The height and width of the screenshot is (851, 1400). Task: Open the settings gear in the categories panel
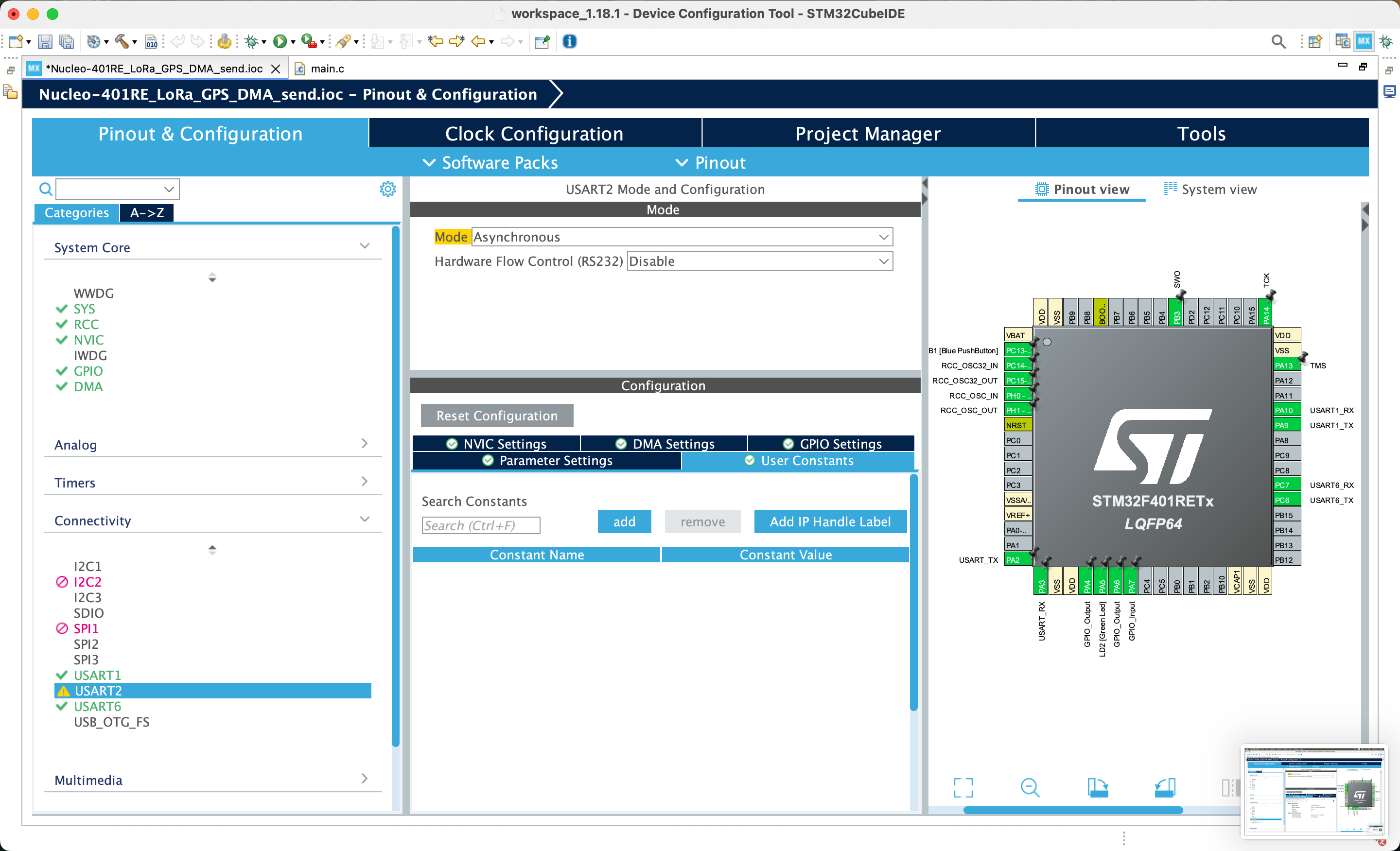click(388, 189)
